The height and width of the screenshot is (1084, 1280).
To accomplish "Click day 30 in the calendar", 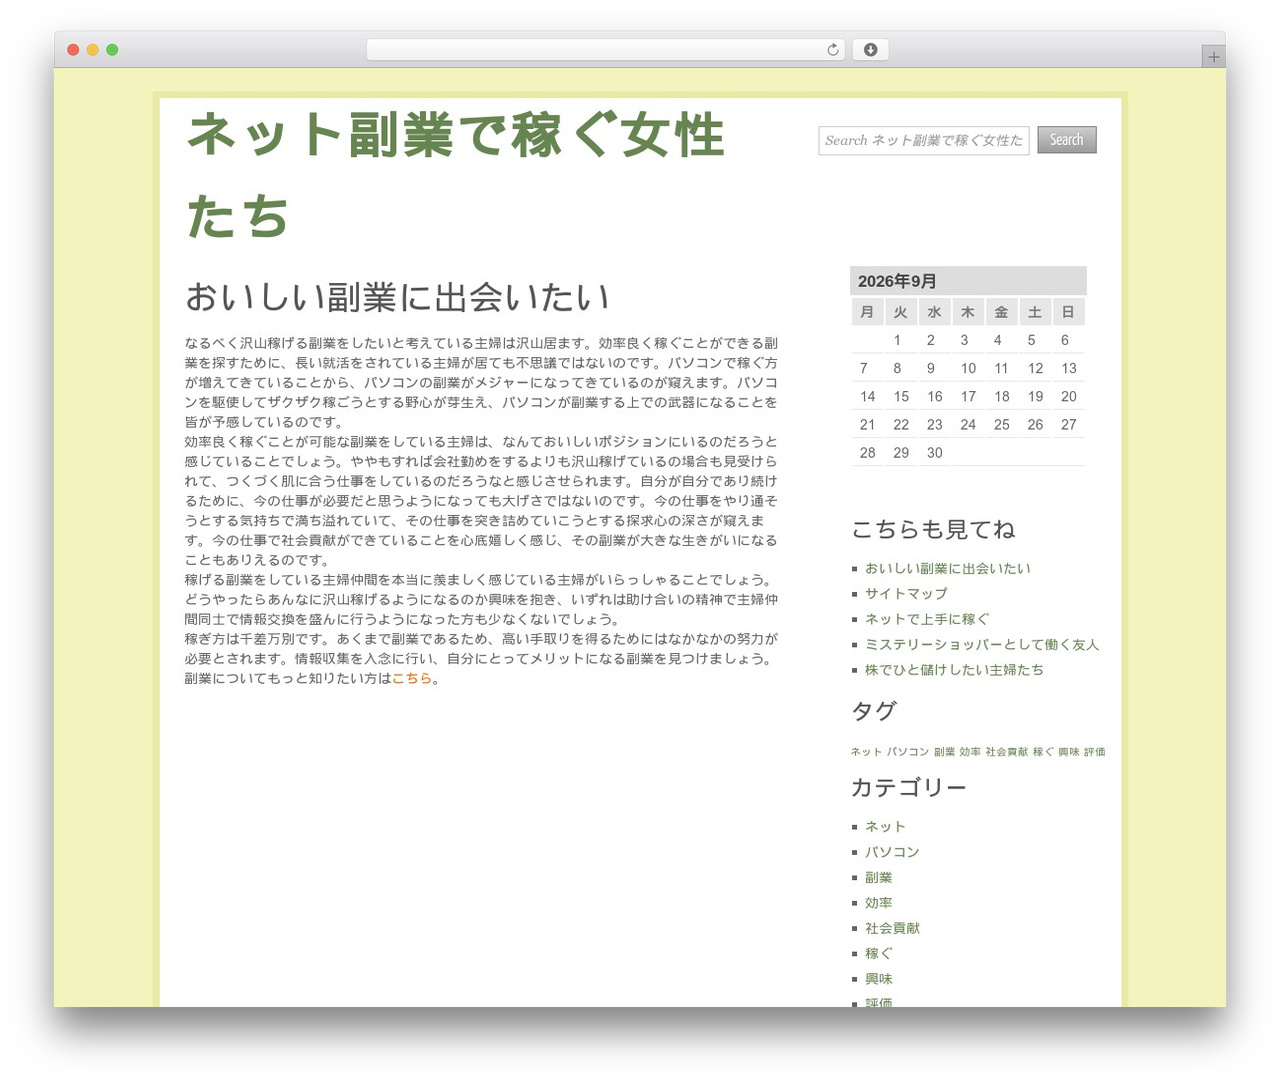I will pyautogui.click(x=934, y=452).
